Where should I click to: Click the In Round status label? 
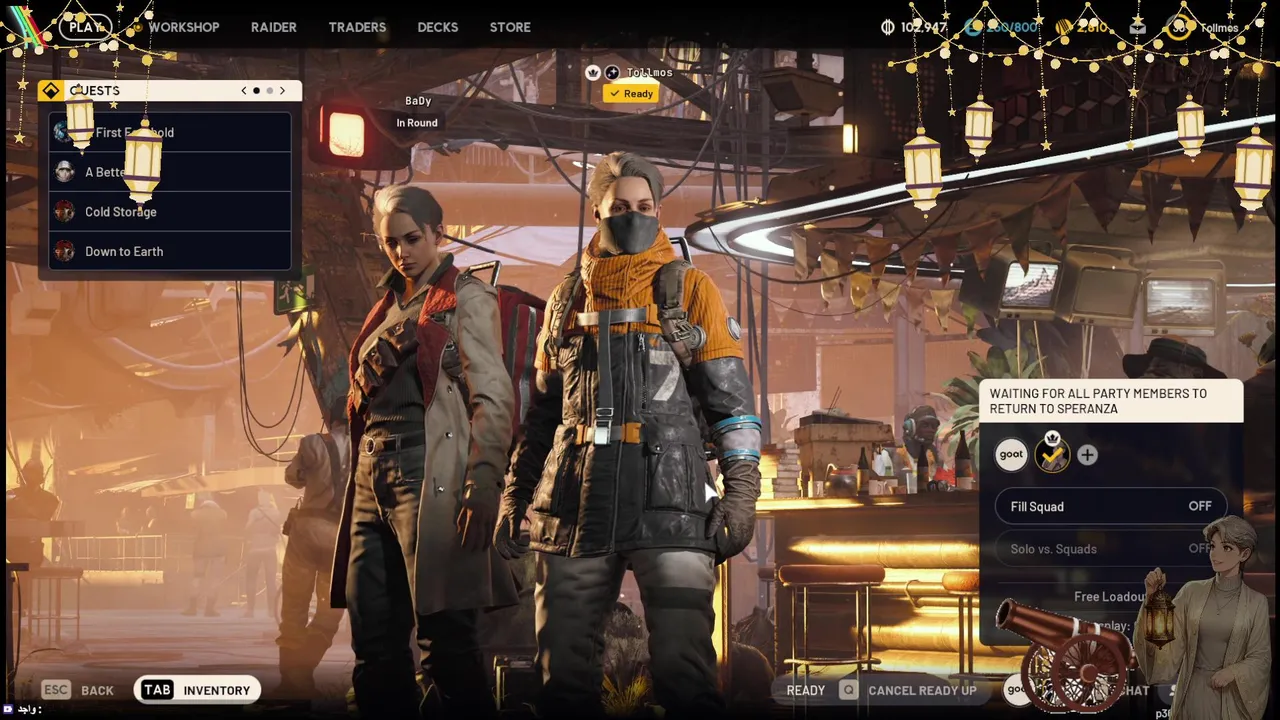click(x=417, y=123)
